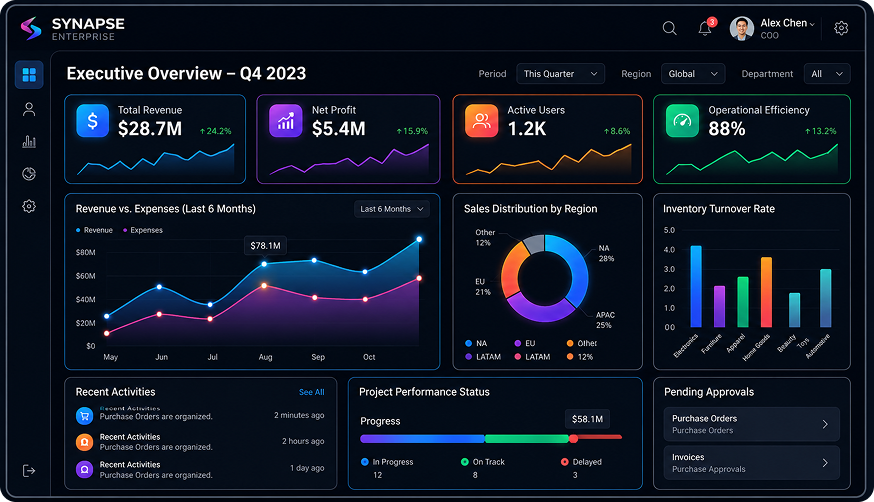The height and width of the screenshot is (502, 874).
Task: Click the See All link
Action: tap(312, 392)
